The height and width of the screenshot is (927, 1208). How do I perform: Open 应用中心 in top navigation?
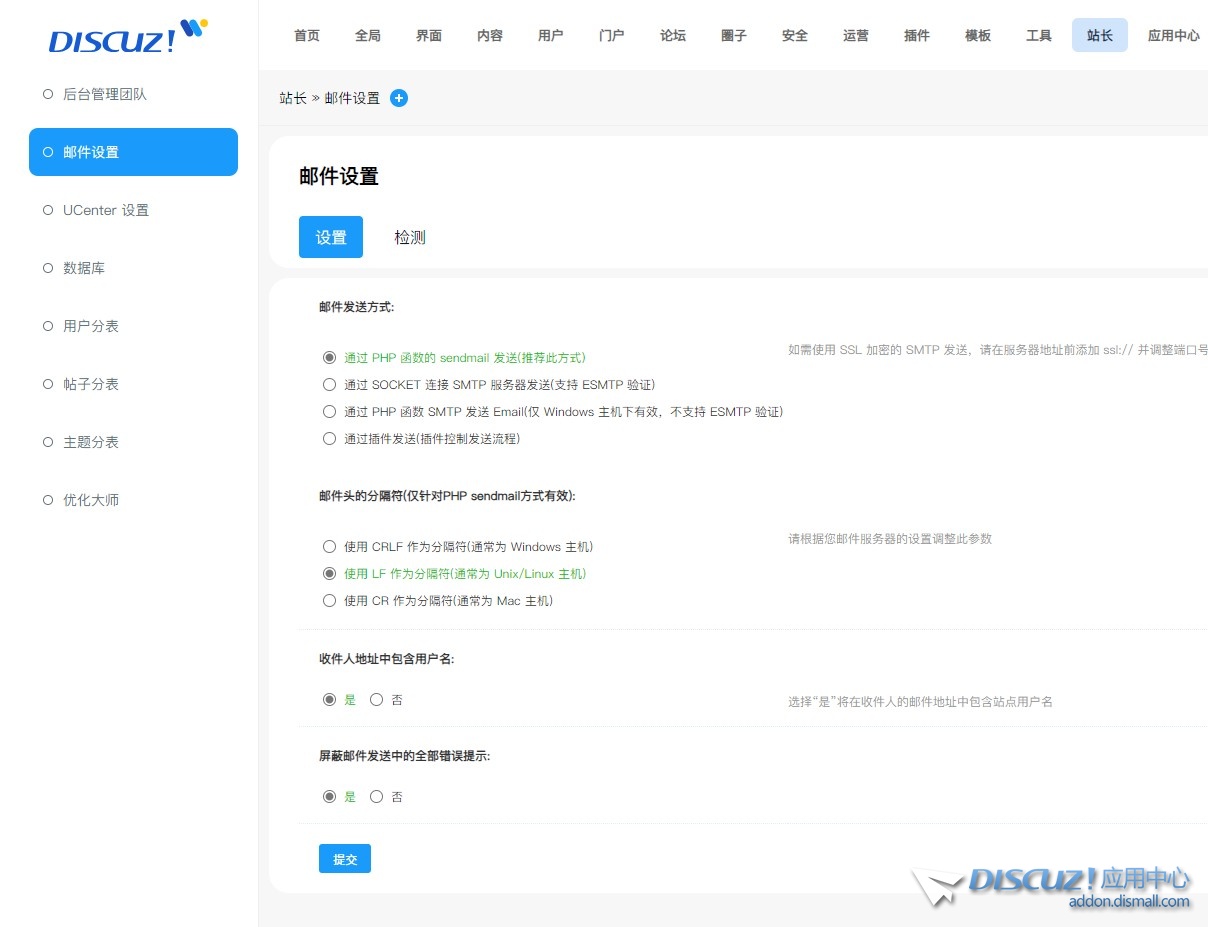click(1173, 35)
